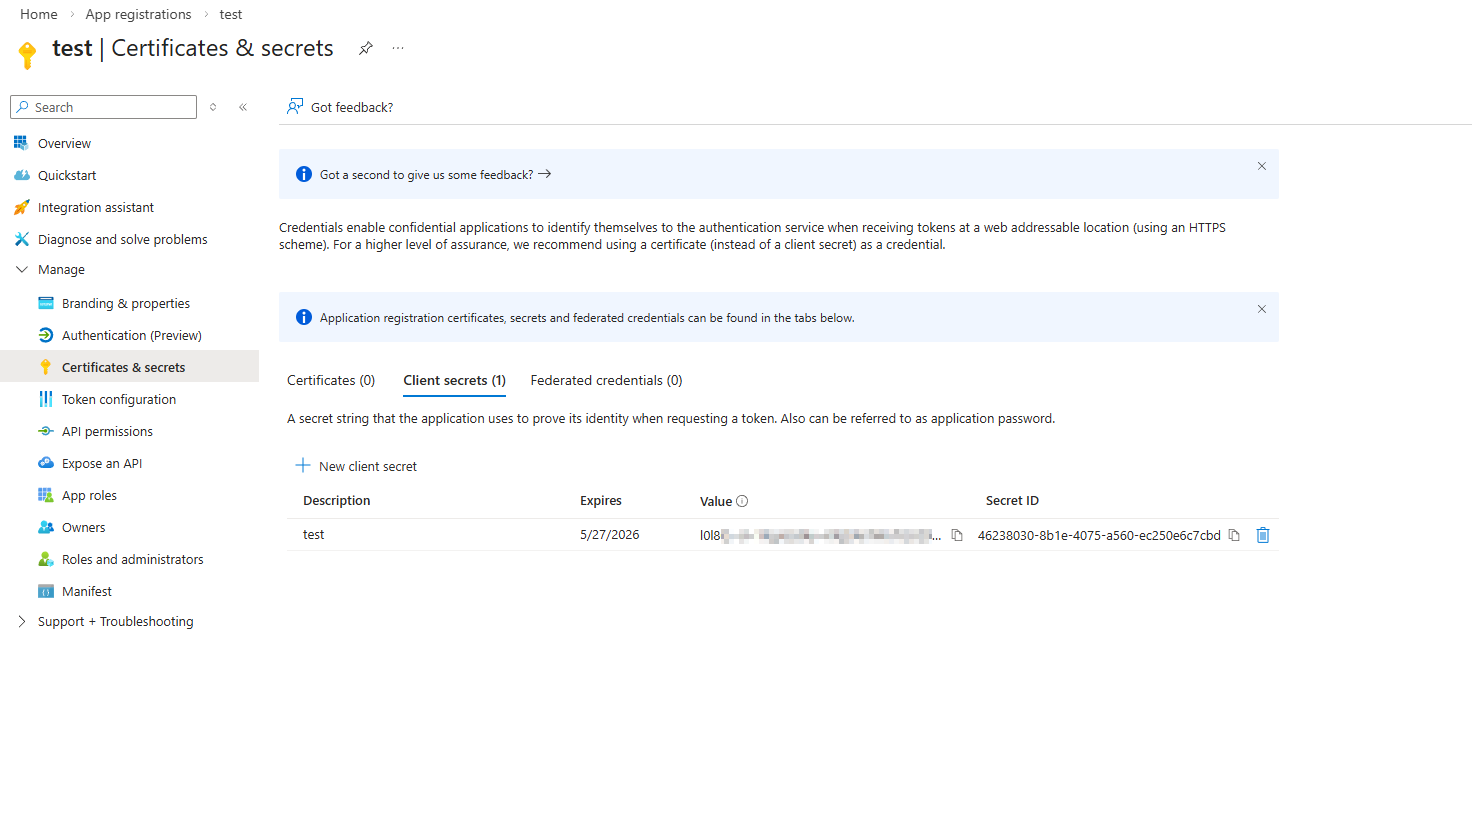Open the API permissions section
The width and height of the screenshot is (1472, 820).
[105, 430]
